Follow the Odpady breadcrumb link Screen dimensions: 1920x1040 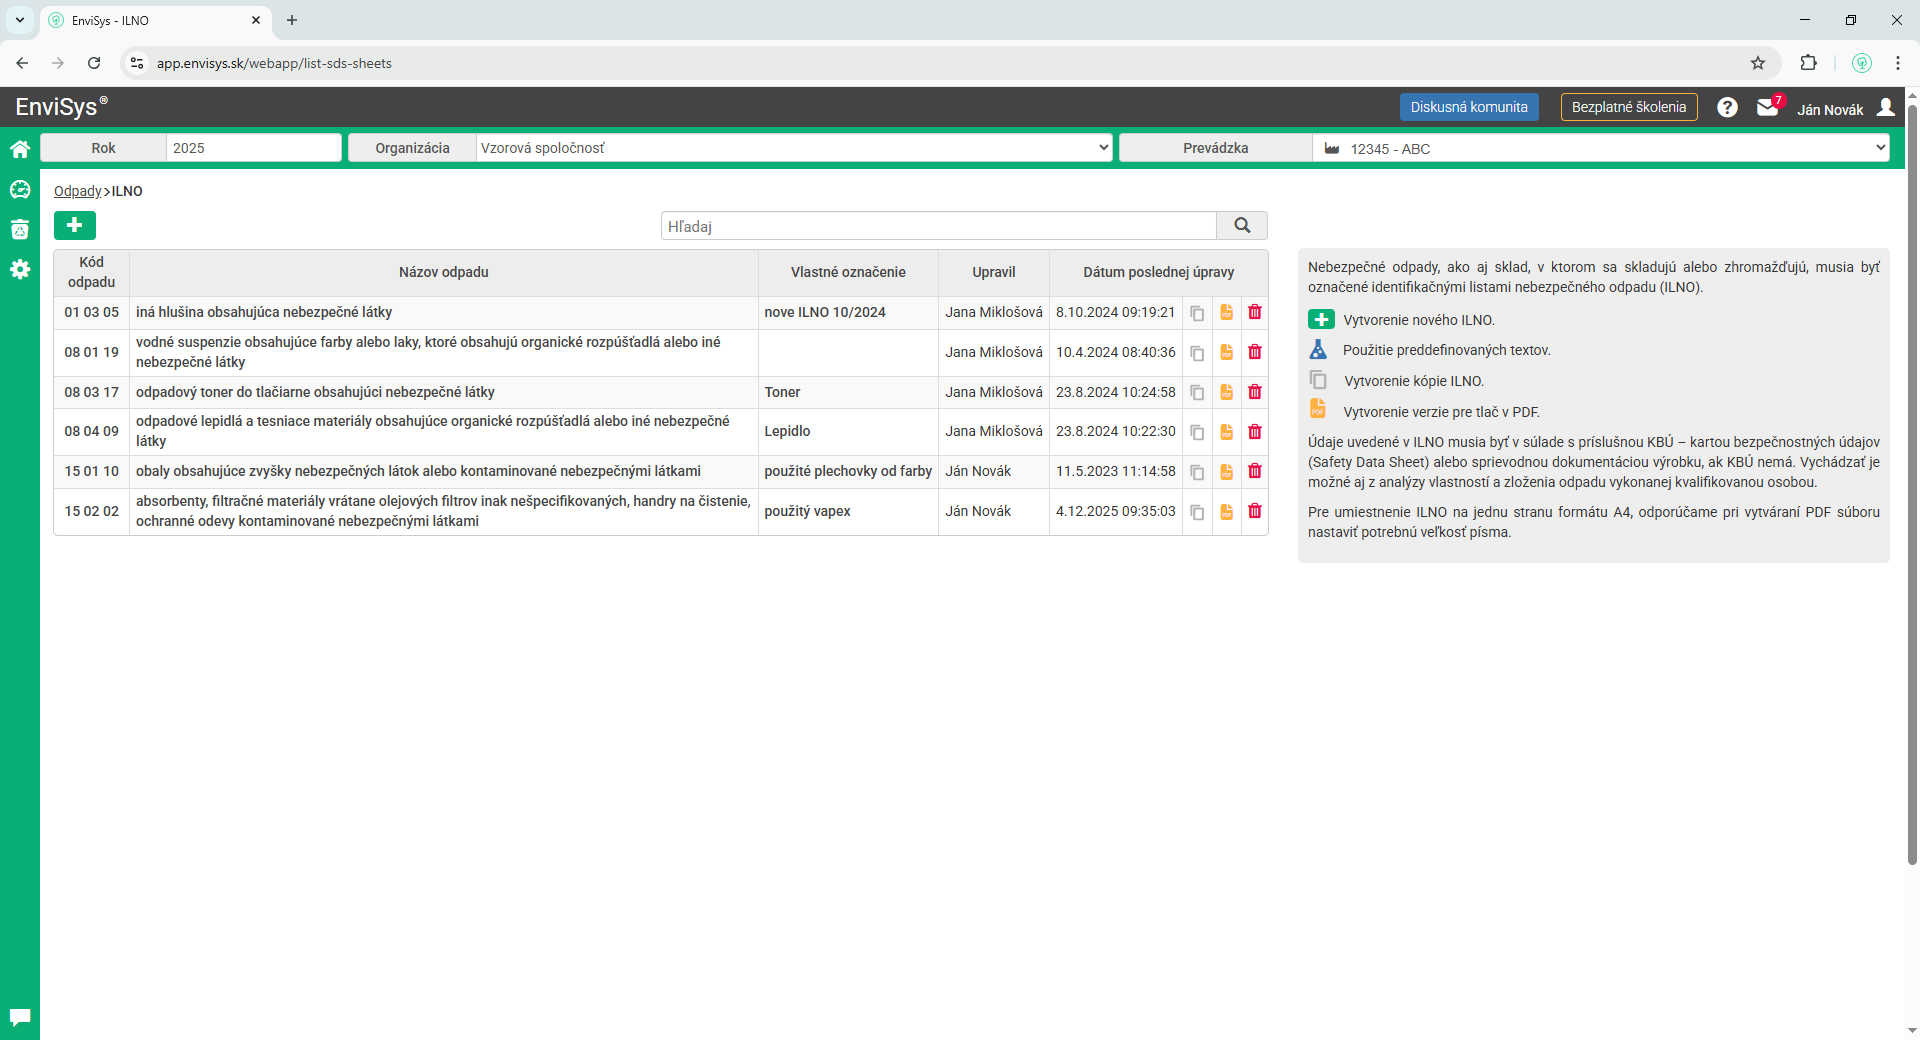(x=77, y=191)
